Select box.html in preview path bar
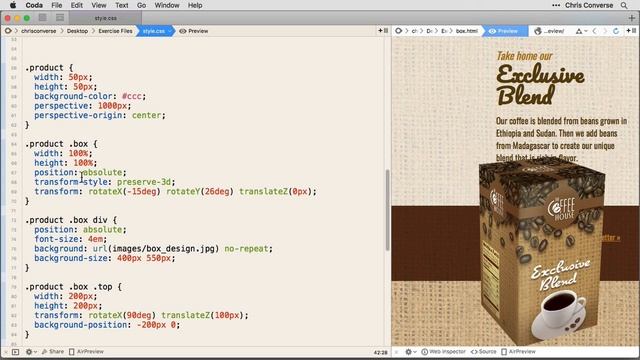Image resolution: width=640 pixels, height=360 pixels. [467, 31]
